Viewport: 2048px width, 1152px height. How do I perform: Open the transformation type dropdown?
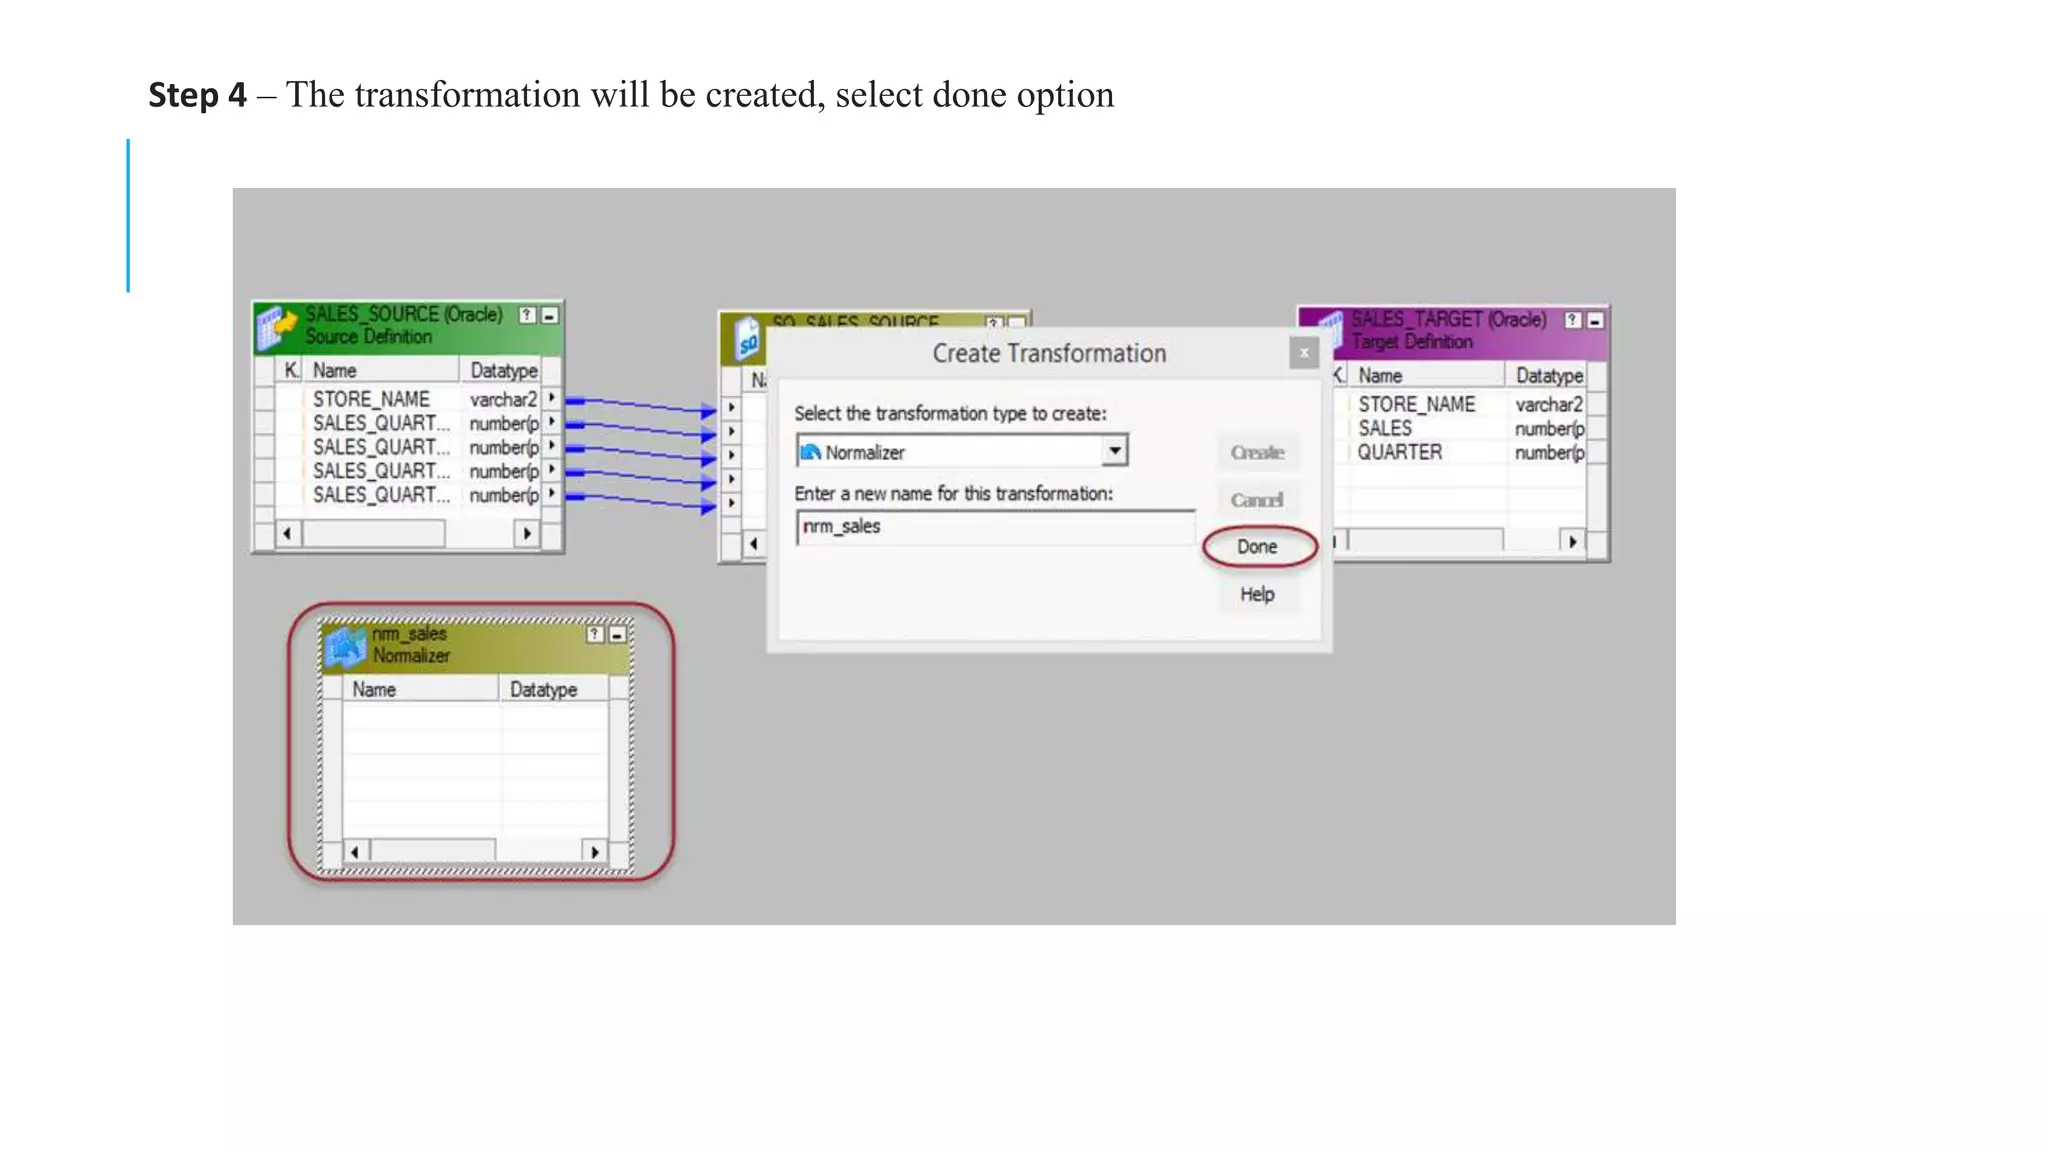1114,451
